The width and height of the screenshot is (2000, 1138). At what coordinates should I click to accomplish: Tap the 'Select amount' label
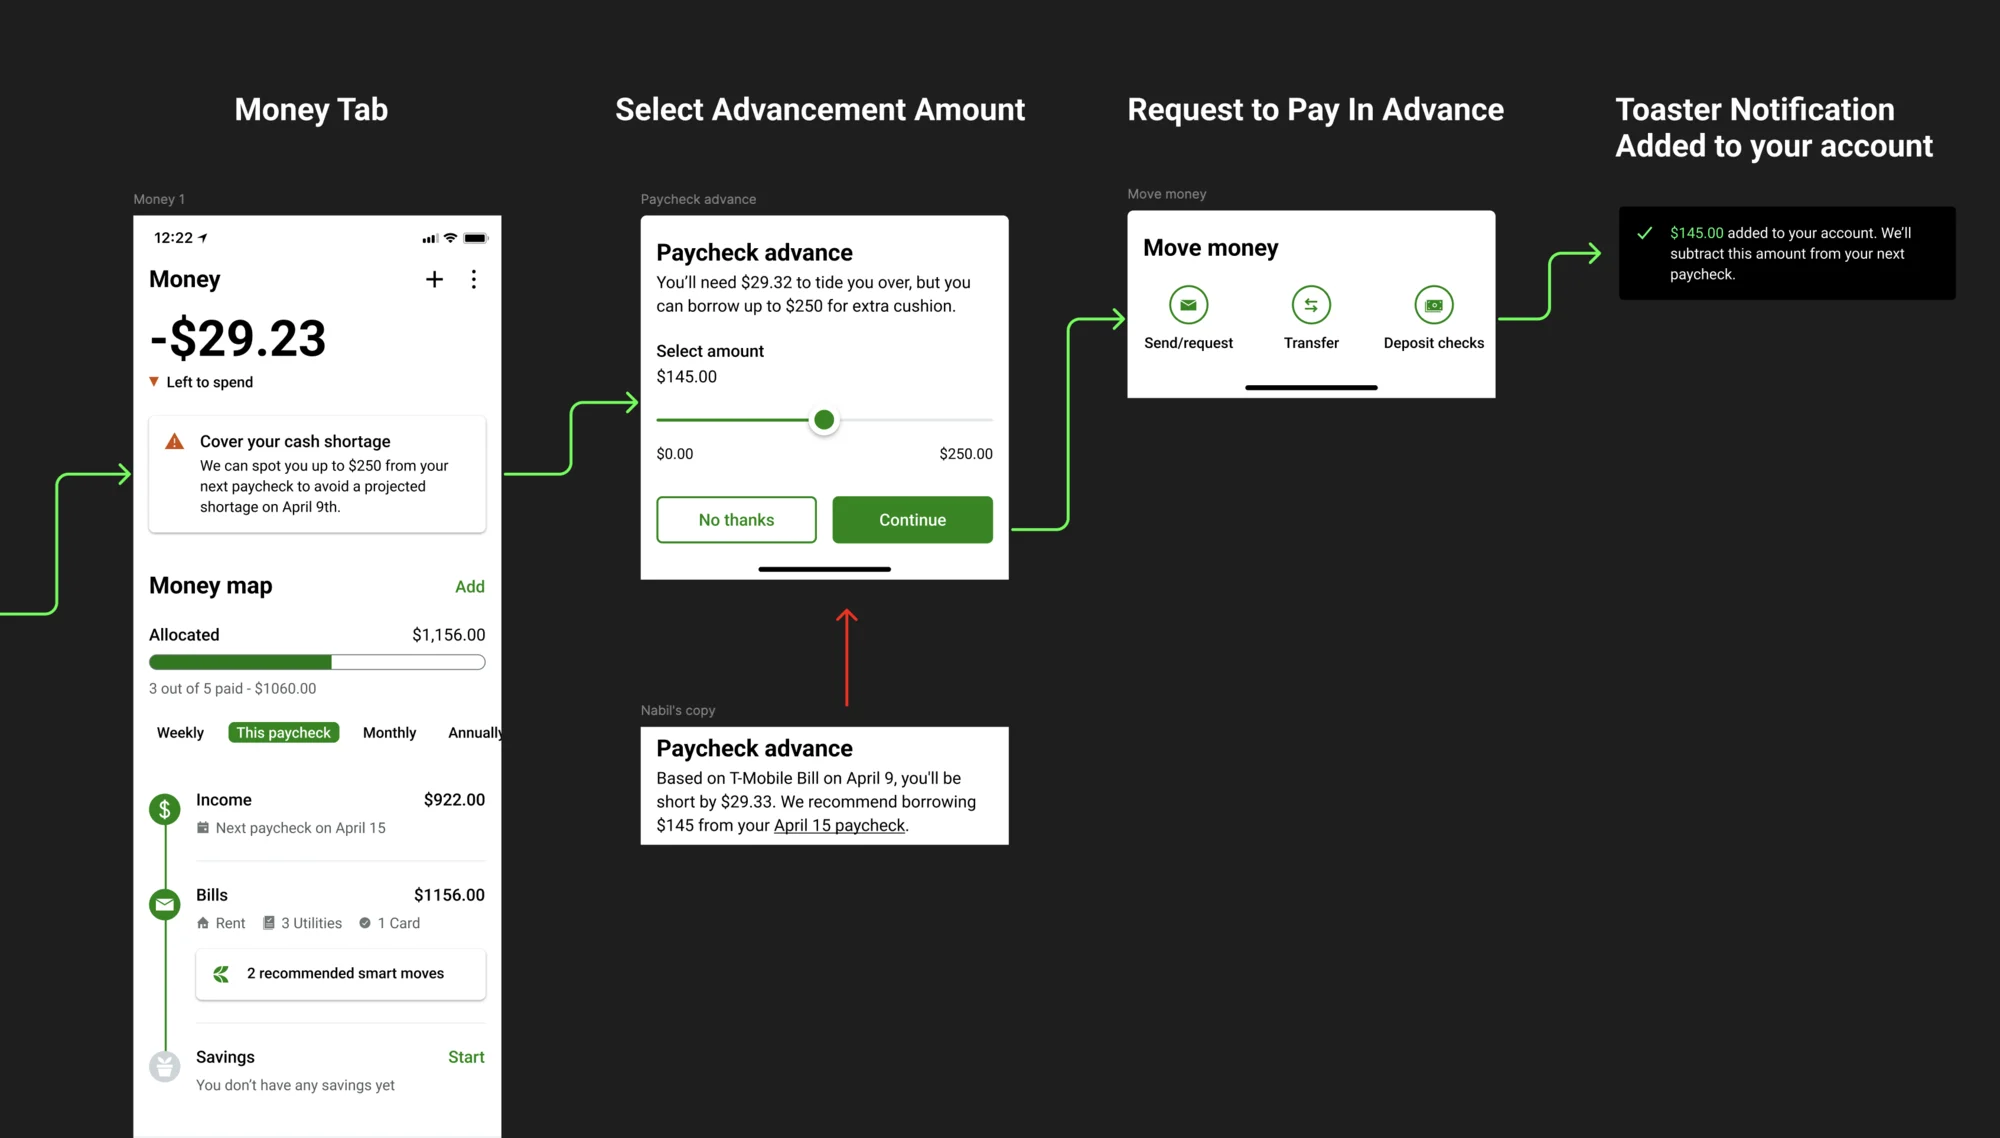tap(710, 351)
